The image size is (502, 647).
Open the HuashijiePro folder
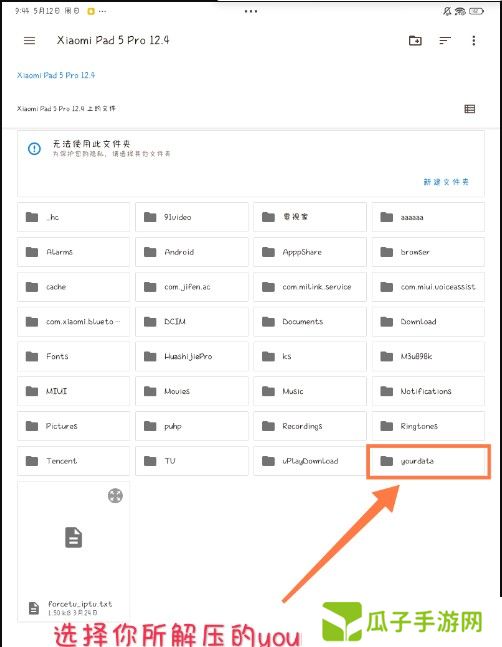pyautogui.click(x=192, y=356)
